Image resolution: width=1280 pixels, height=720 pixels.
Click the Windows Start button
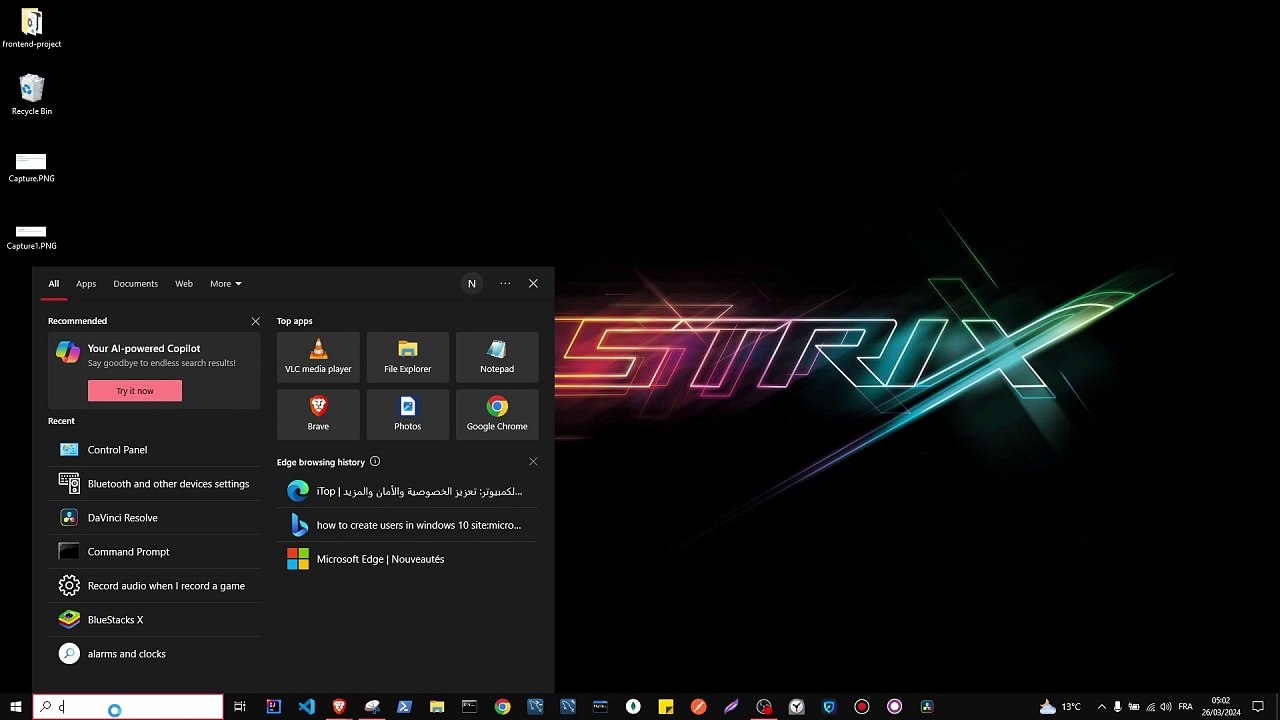16,707
